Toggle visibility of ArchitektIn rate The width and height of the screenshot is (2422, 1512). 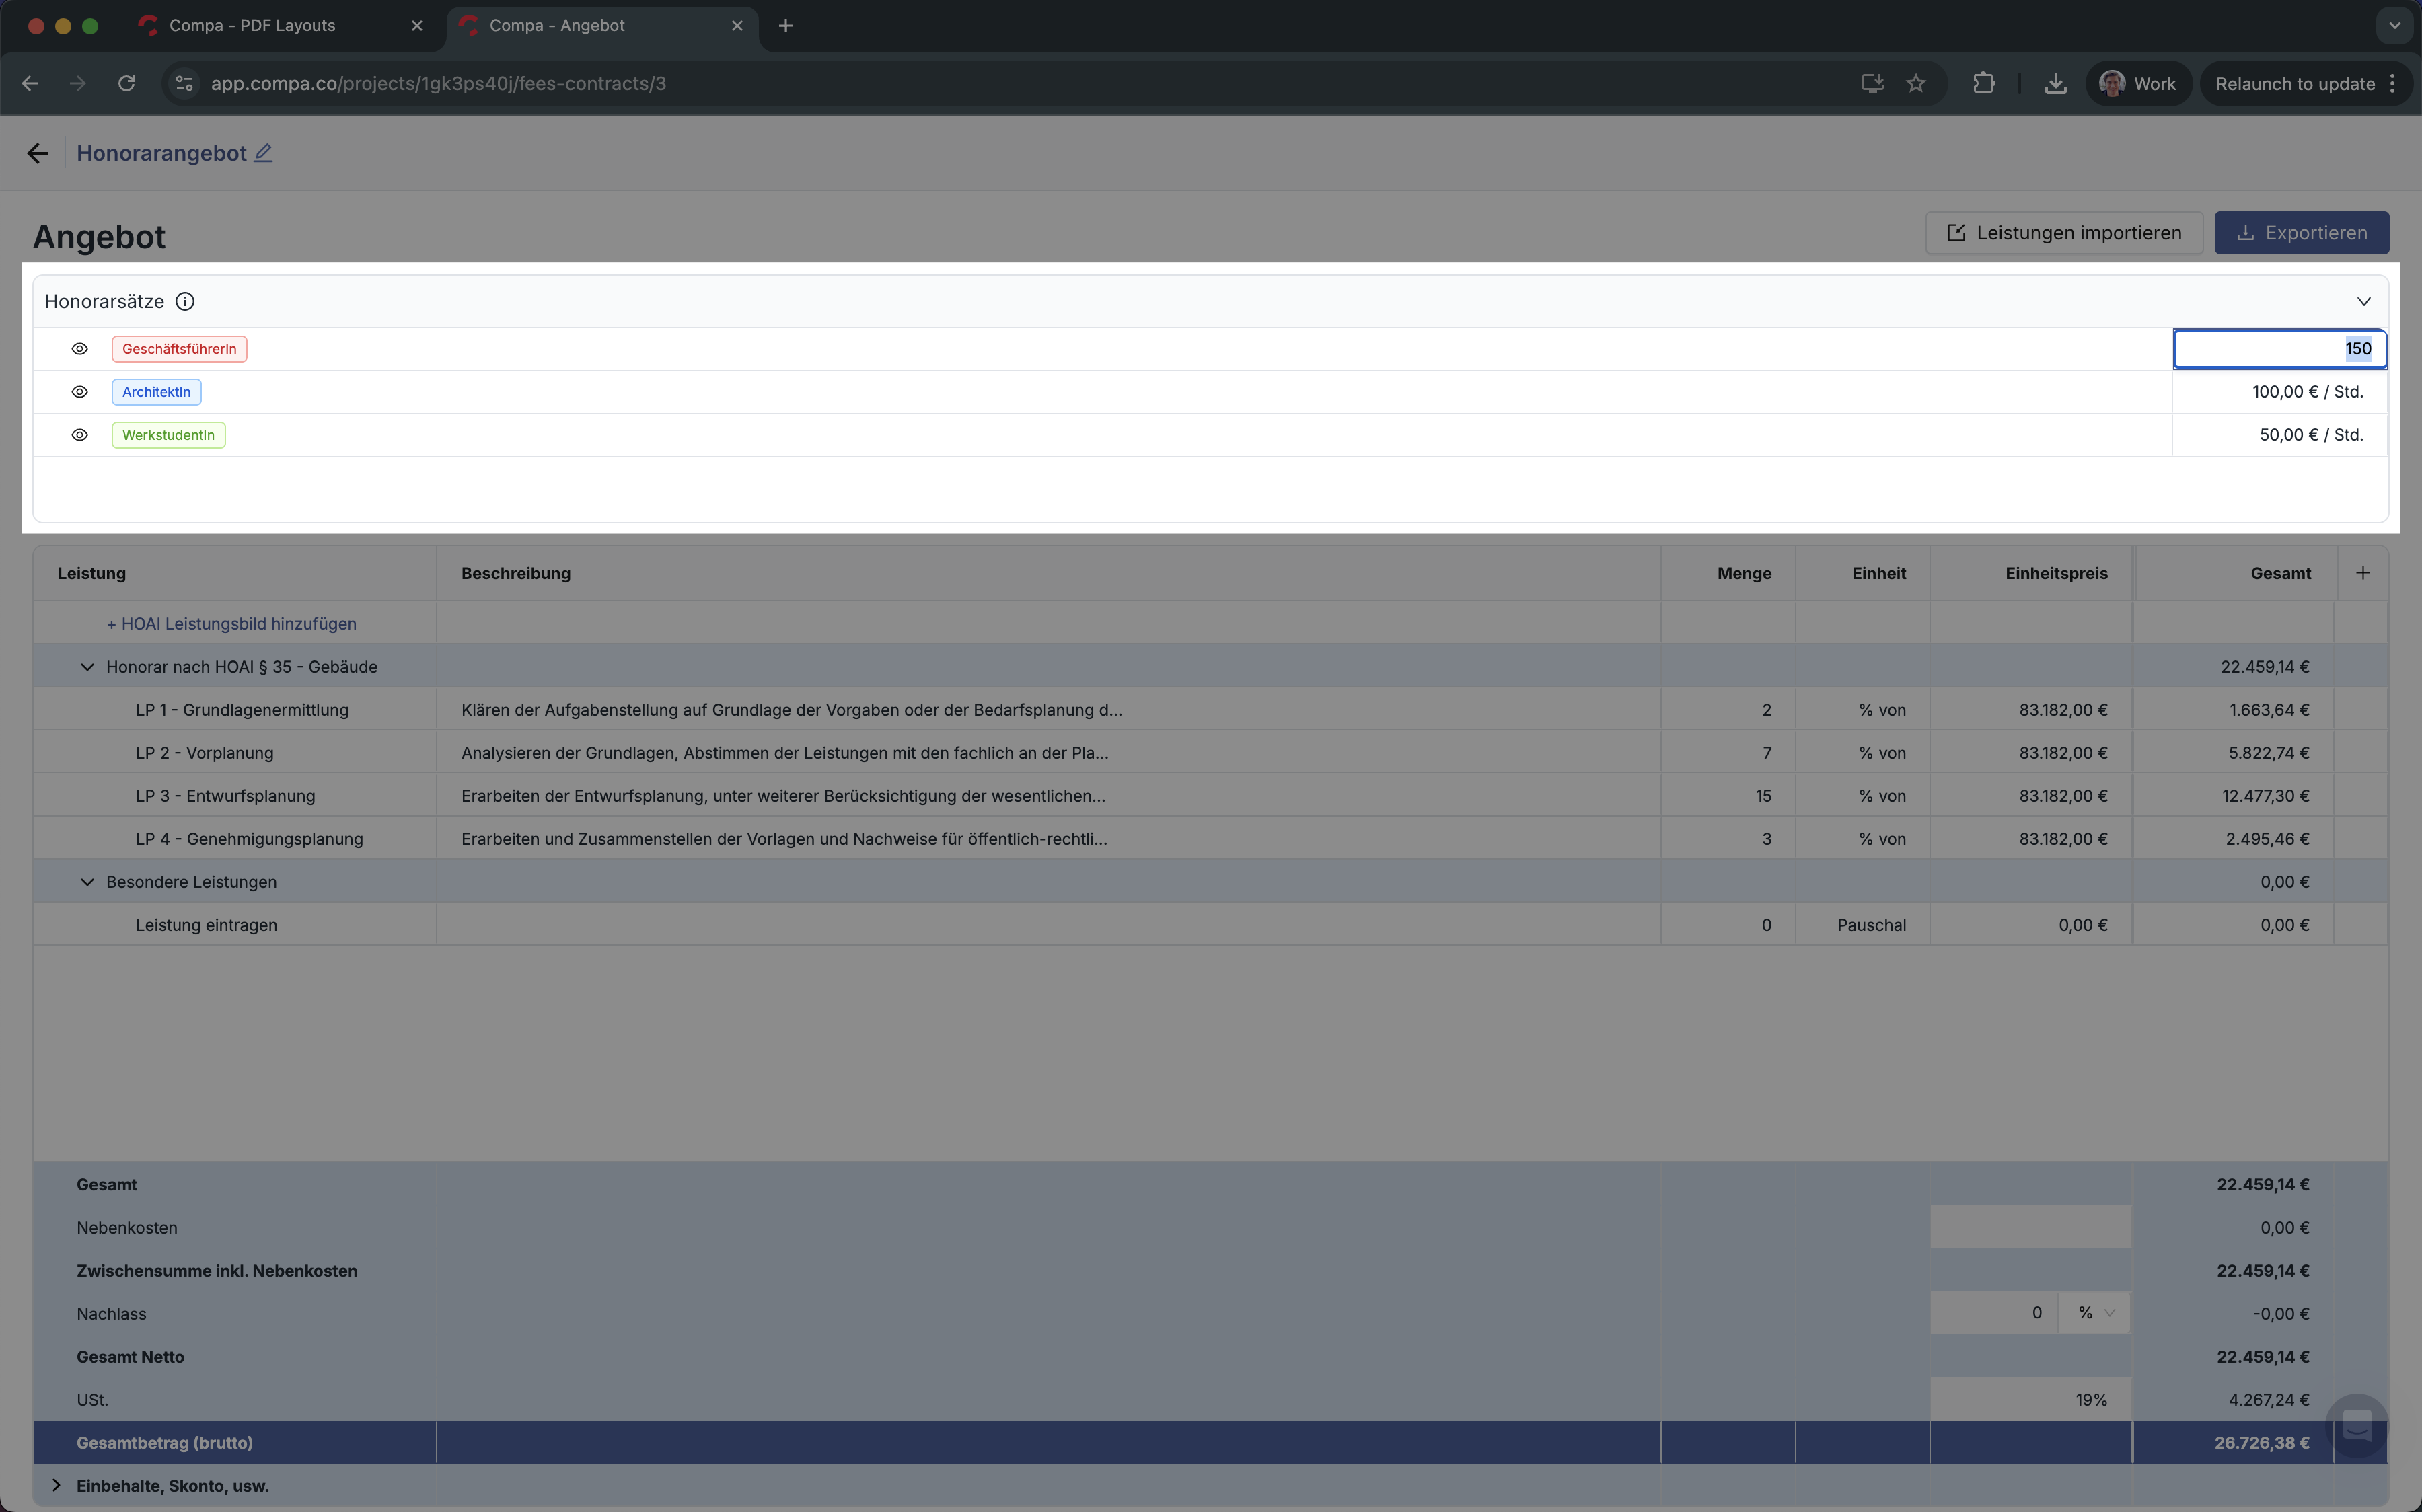[x=80, y=392]
